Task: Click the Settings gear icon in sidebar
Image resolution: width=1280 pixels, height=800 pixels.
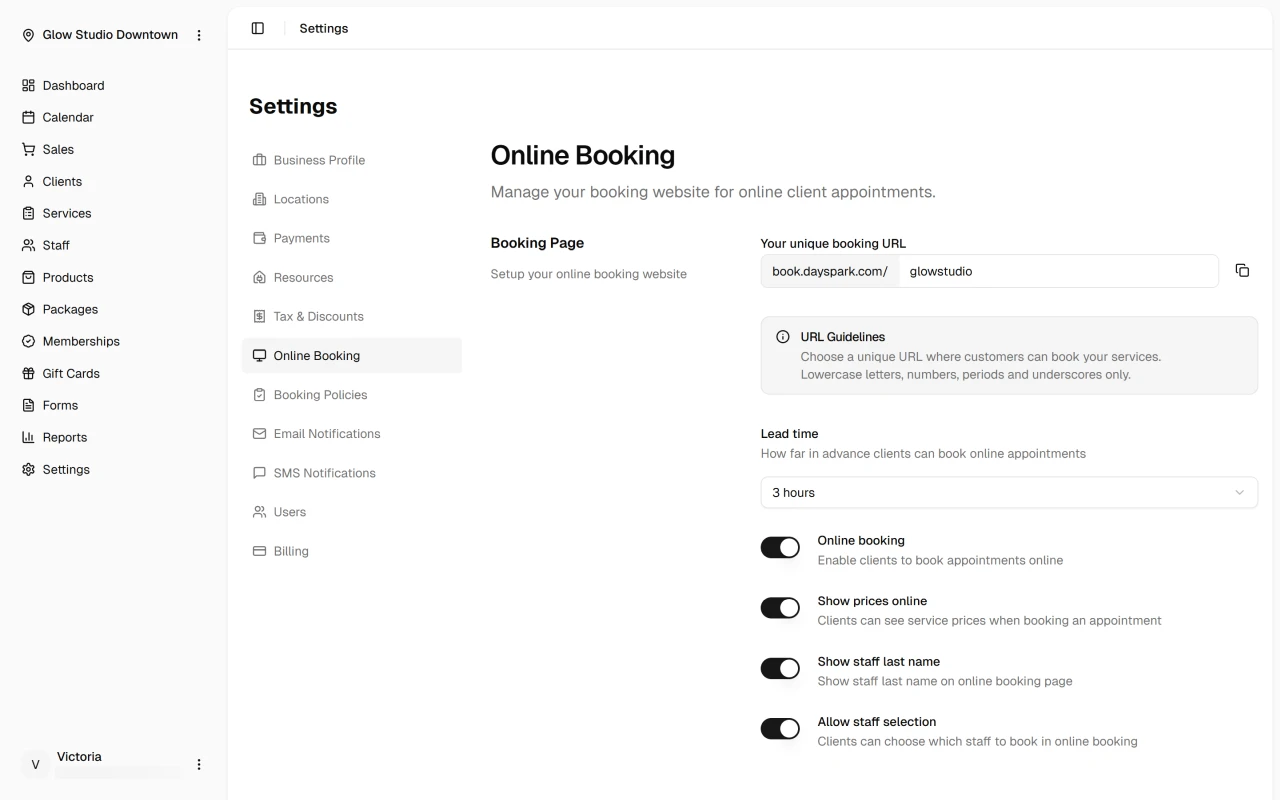Action: [28, 470]
